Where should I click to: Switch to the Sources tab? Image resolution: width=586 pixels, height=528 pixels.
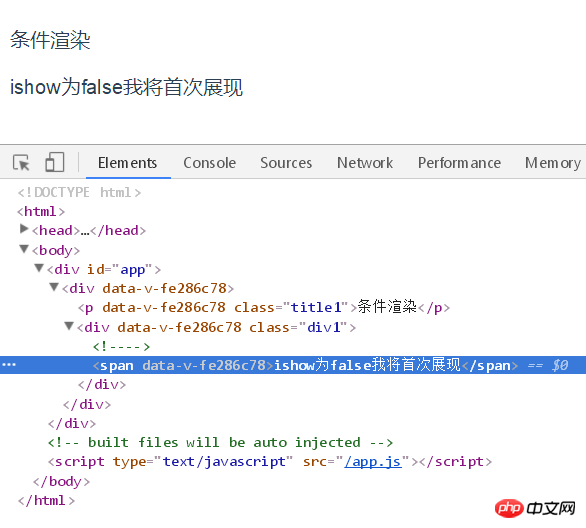286,163
